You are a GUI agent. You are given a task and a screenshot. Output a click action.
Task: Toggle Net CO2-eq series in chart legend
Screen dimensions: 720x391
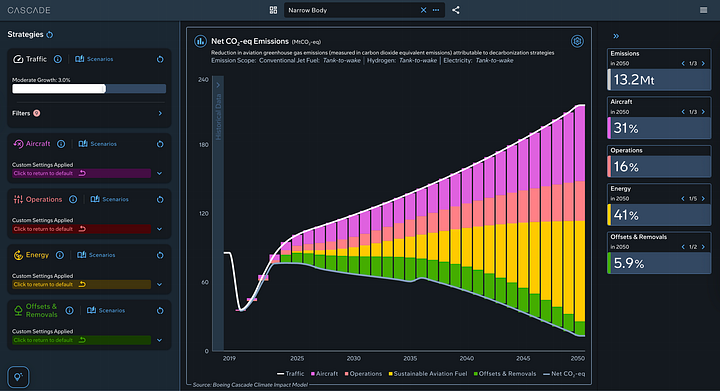564,374
